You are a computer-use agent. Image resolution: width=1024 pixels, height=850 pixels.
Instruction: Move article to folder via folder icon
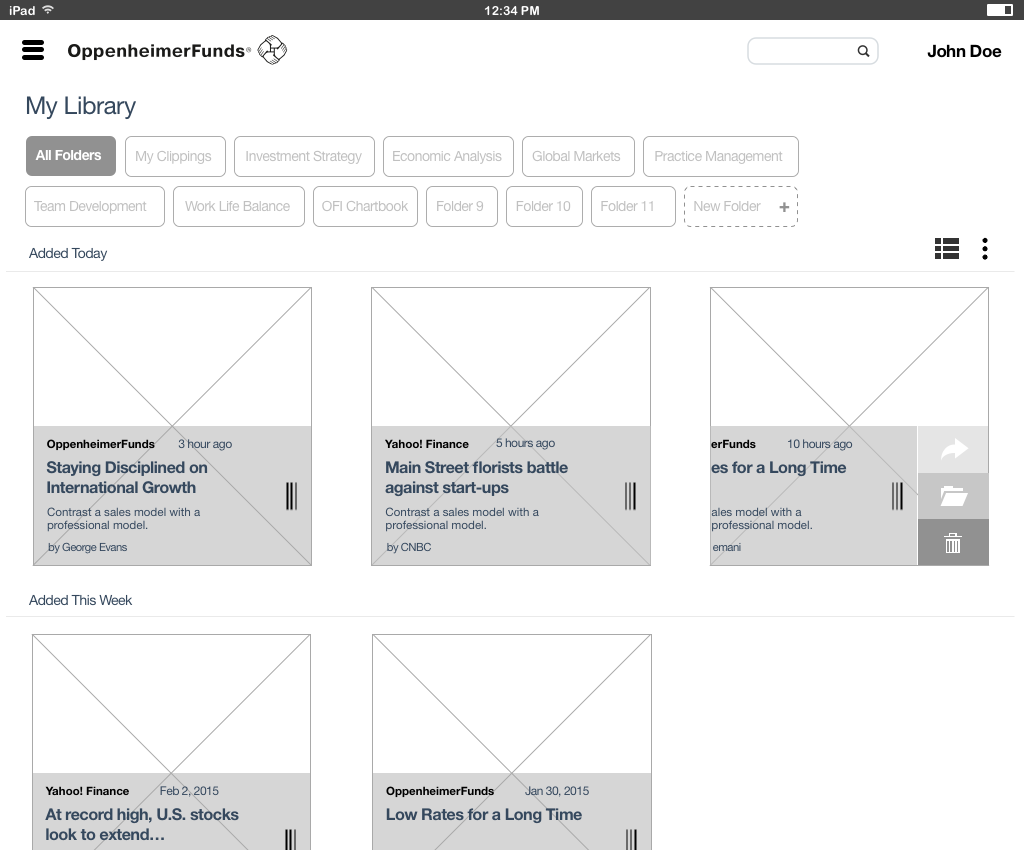point(953,496)
